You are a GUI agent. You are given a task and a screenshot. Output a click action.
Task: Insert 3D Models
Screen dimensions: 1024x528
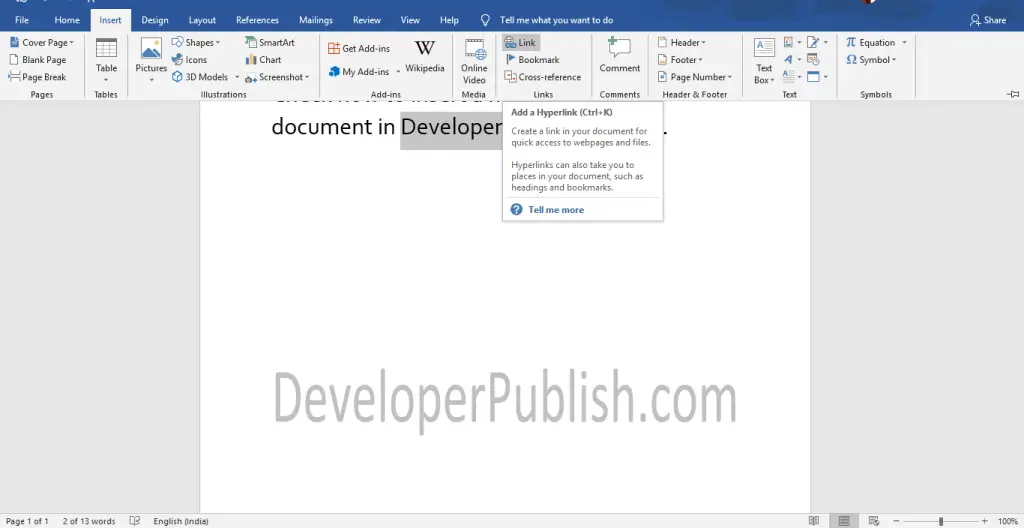coord(200,76)
